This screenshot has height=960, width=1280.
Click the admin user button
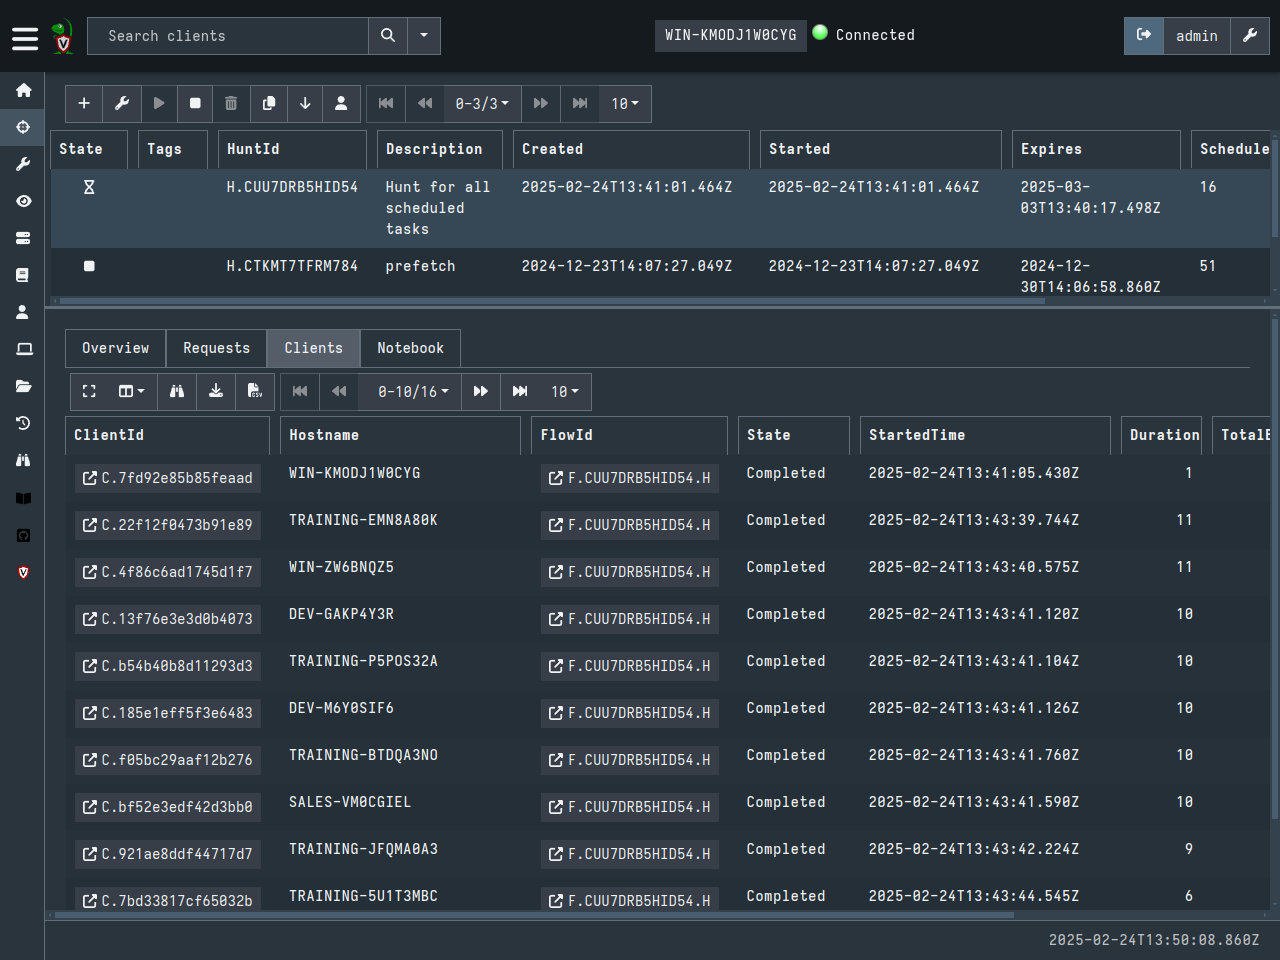tap(1196, 36)
